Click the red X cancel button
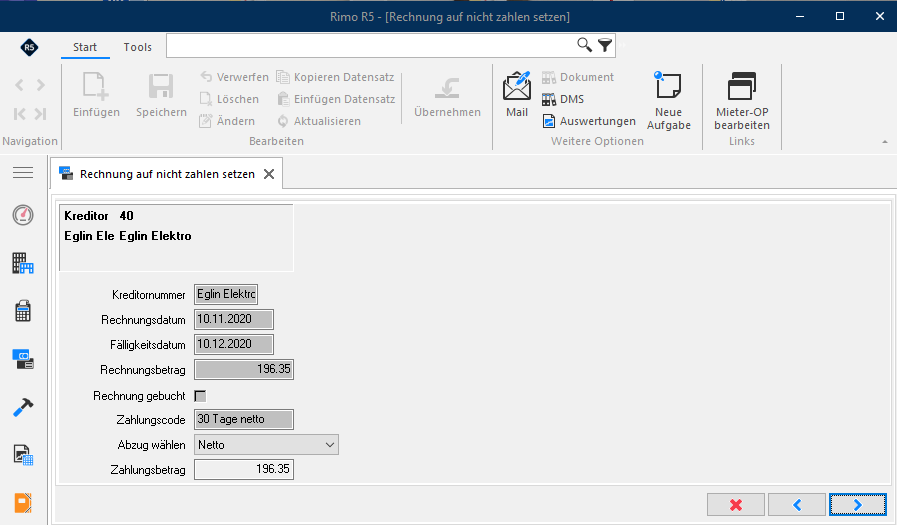Screen dimensions: 897x525 tap(736, 505)
